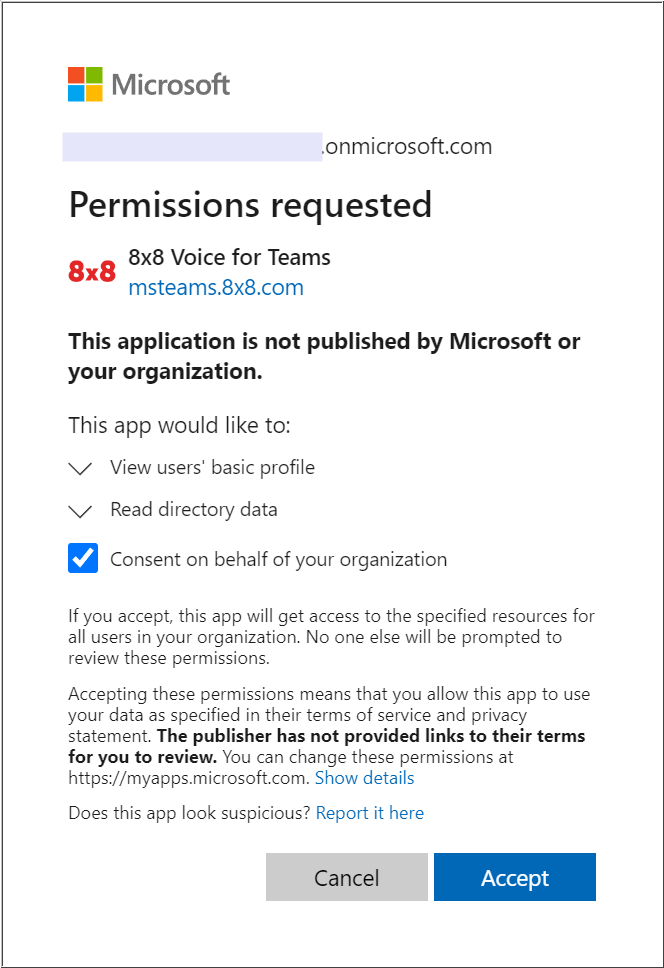Select the 'Read directory data' permission text
The width and height of the screenshot is (664, 968).
point(194,509)
